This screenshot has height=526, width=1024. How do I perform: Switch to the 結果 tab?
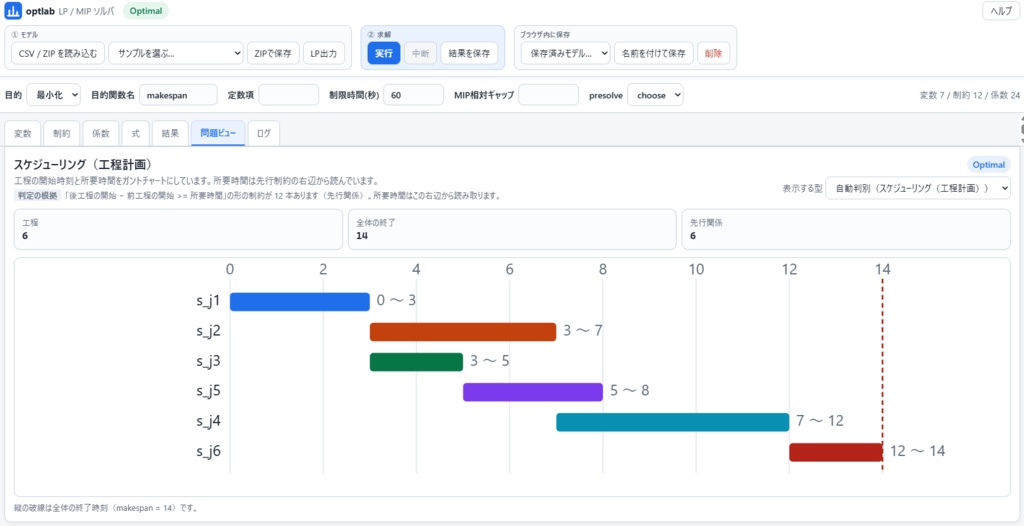point(170,133)
